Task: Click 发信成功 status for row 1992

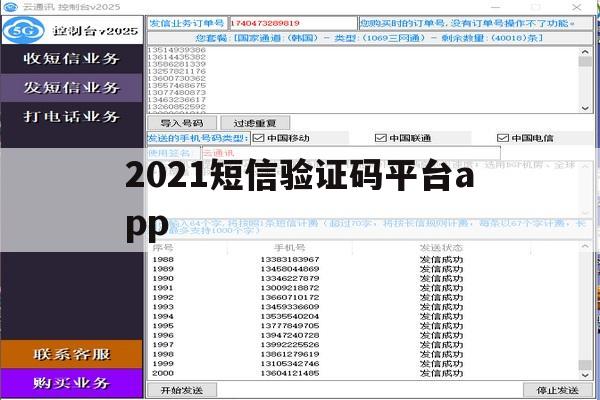Action: pos(441,297)
